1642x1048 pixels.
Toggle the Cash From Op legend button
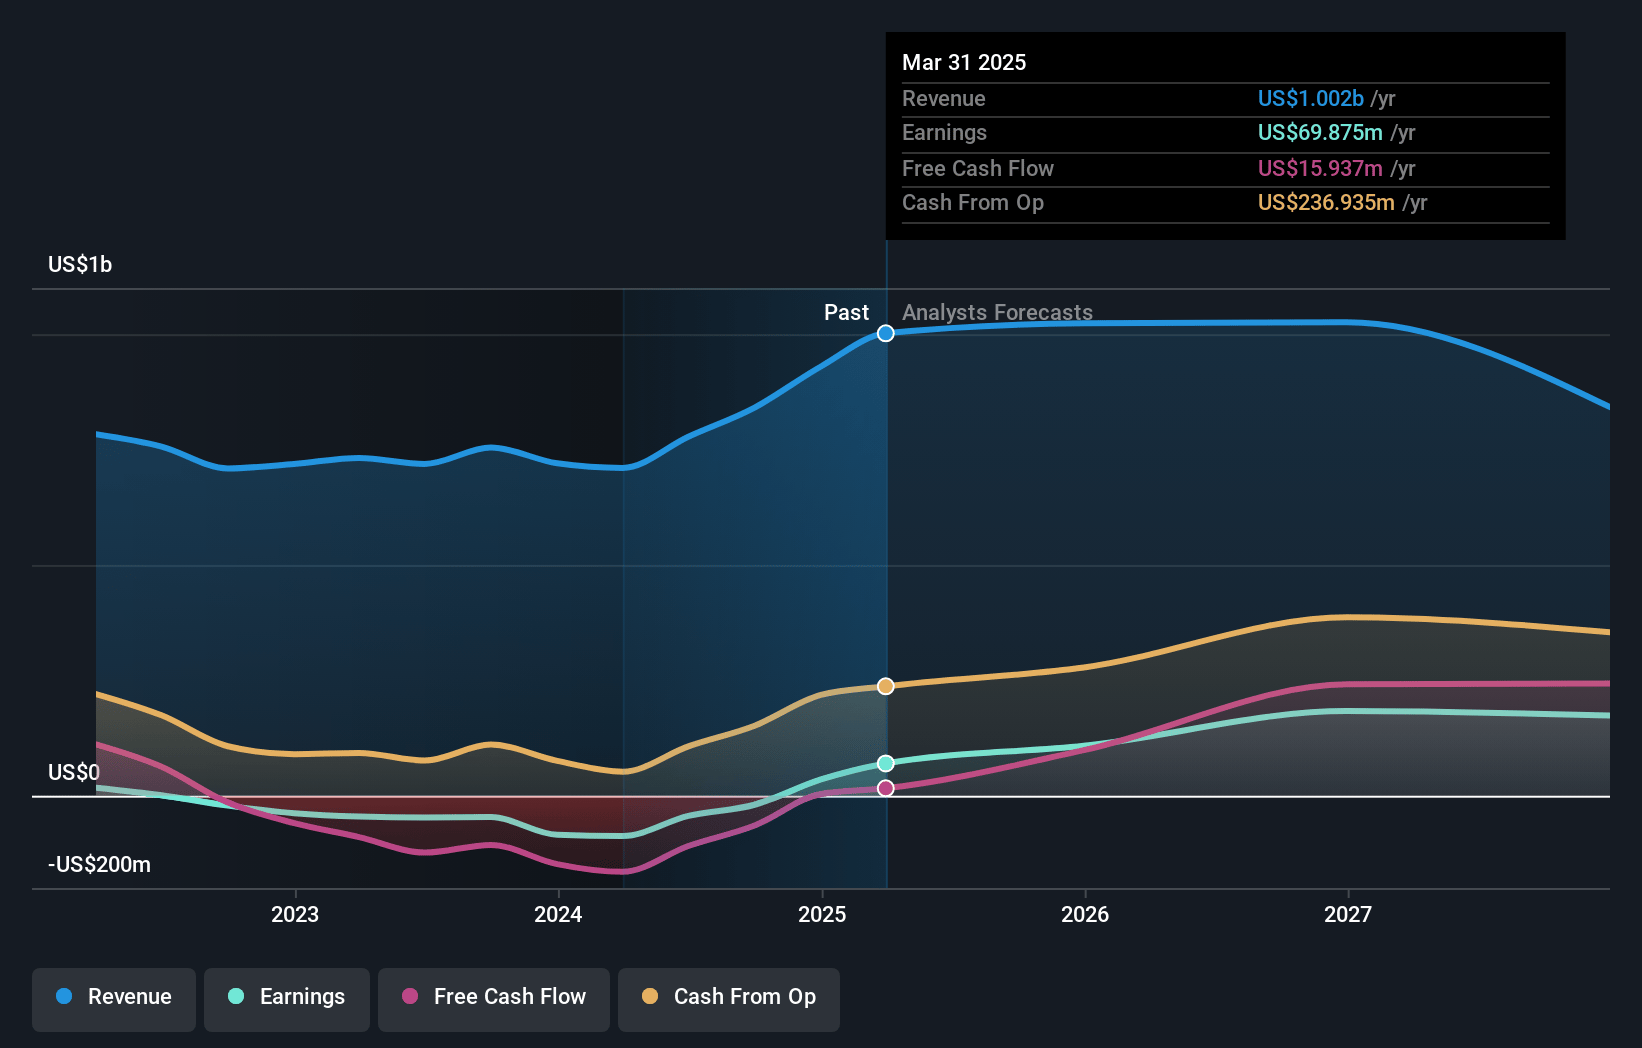(729, 999)
